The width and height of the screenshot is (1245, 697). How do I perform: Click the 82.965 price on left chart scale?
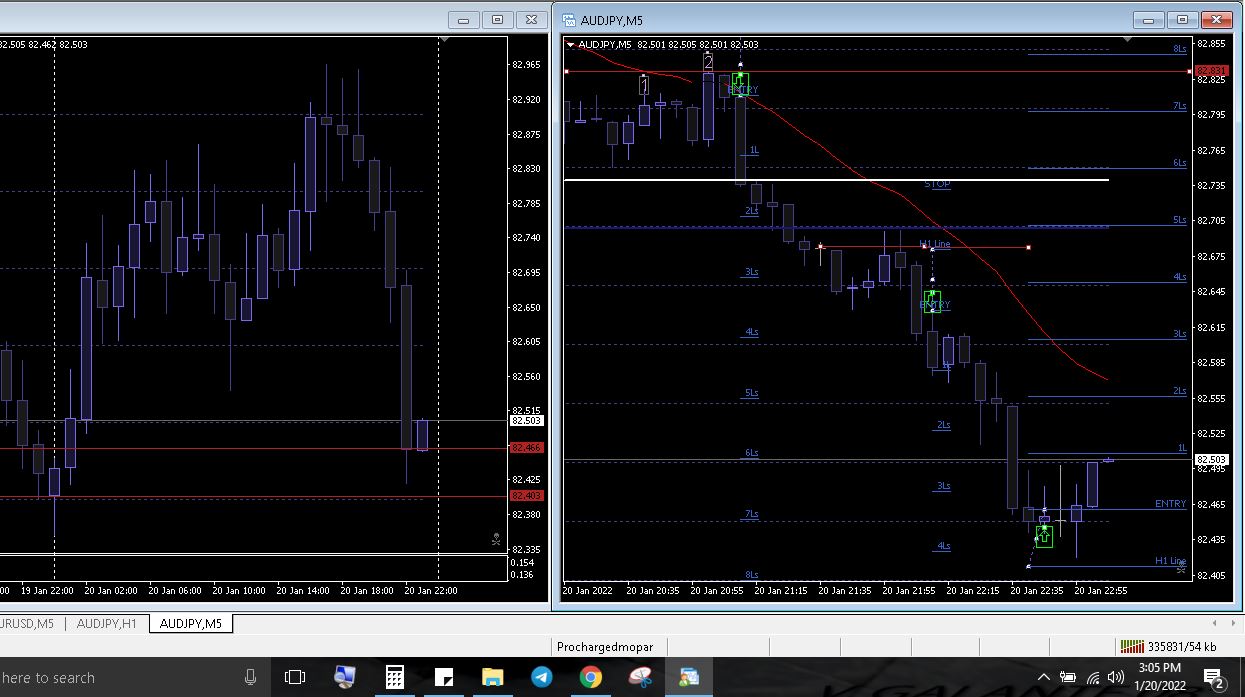(526, 64)
